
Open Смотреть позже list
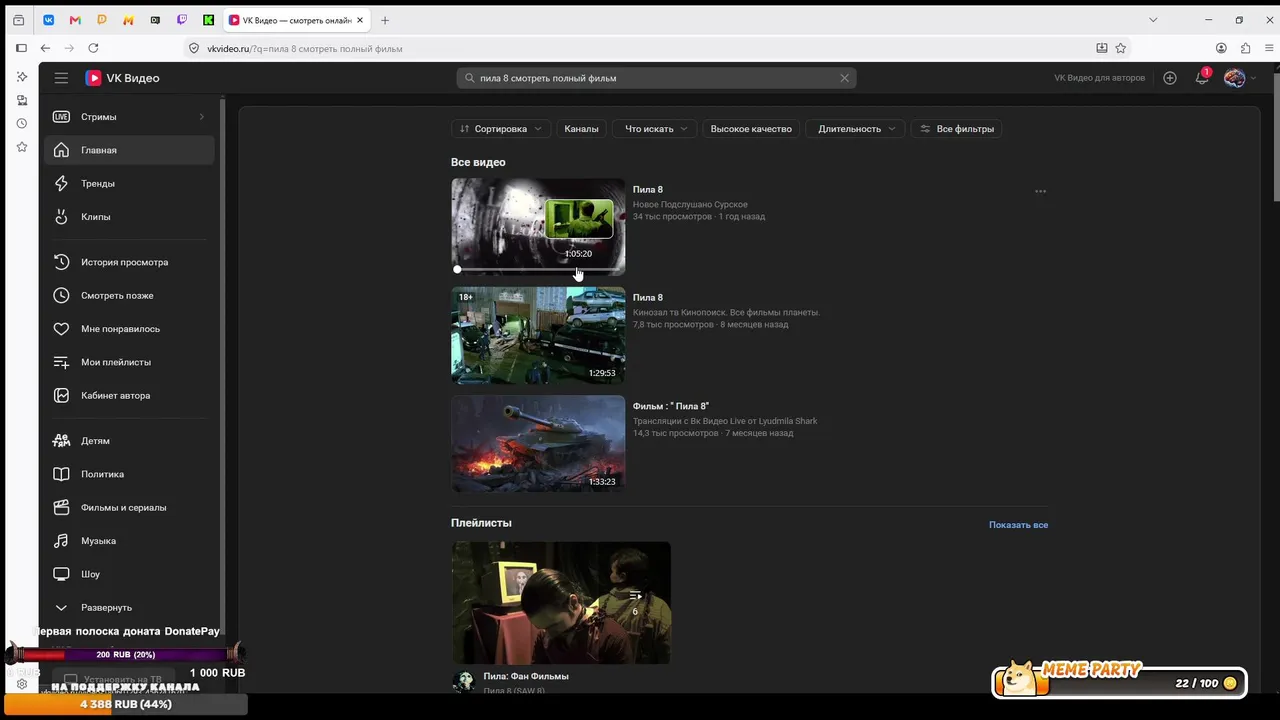coord(129,296)
